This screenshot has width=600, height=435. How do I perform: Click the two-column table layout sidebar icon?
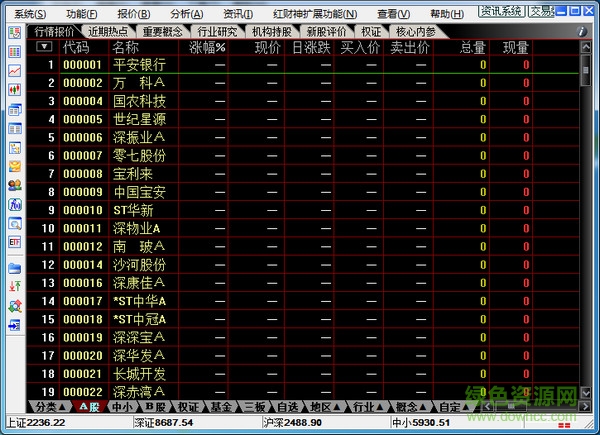(x=15, y=129)
